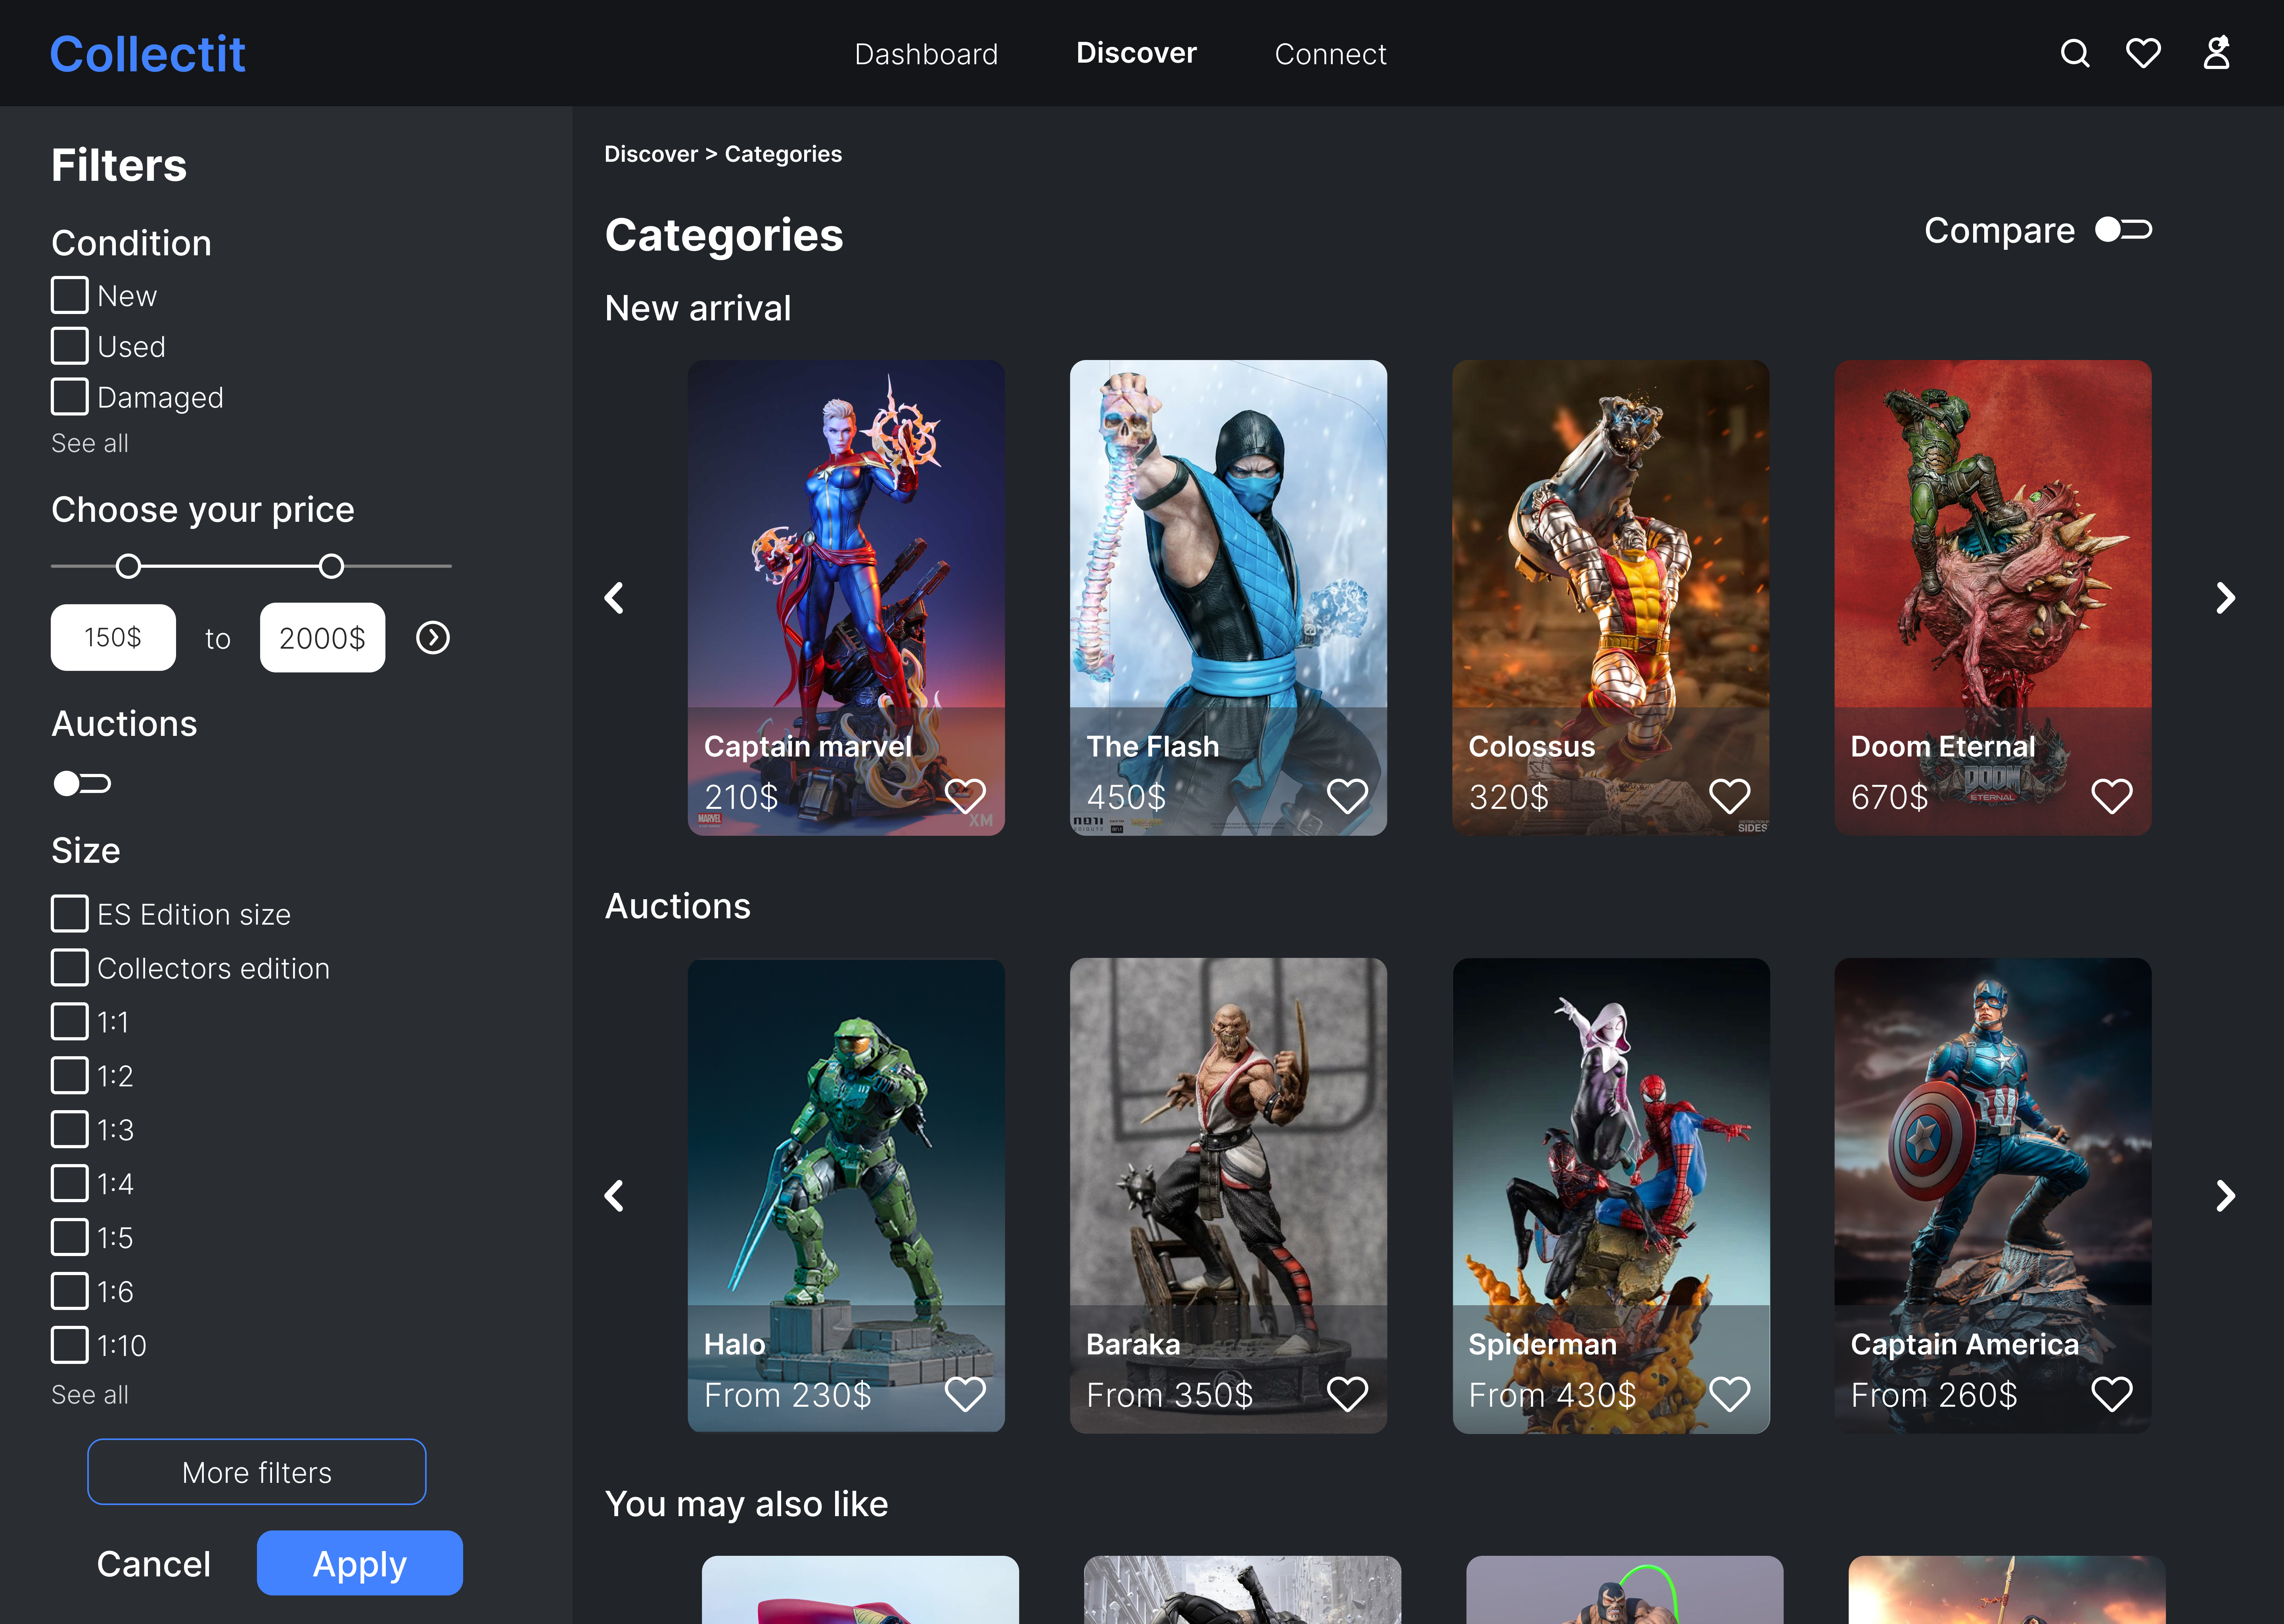Apply the selected filters
Image resolution: width=2284 pixels, height=1624 pixels.
(360, 1563)
